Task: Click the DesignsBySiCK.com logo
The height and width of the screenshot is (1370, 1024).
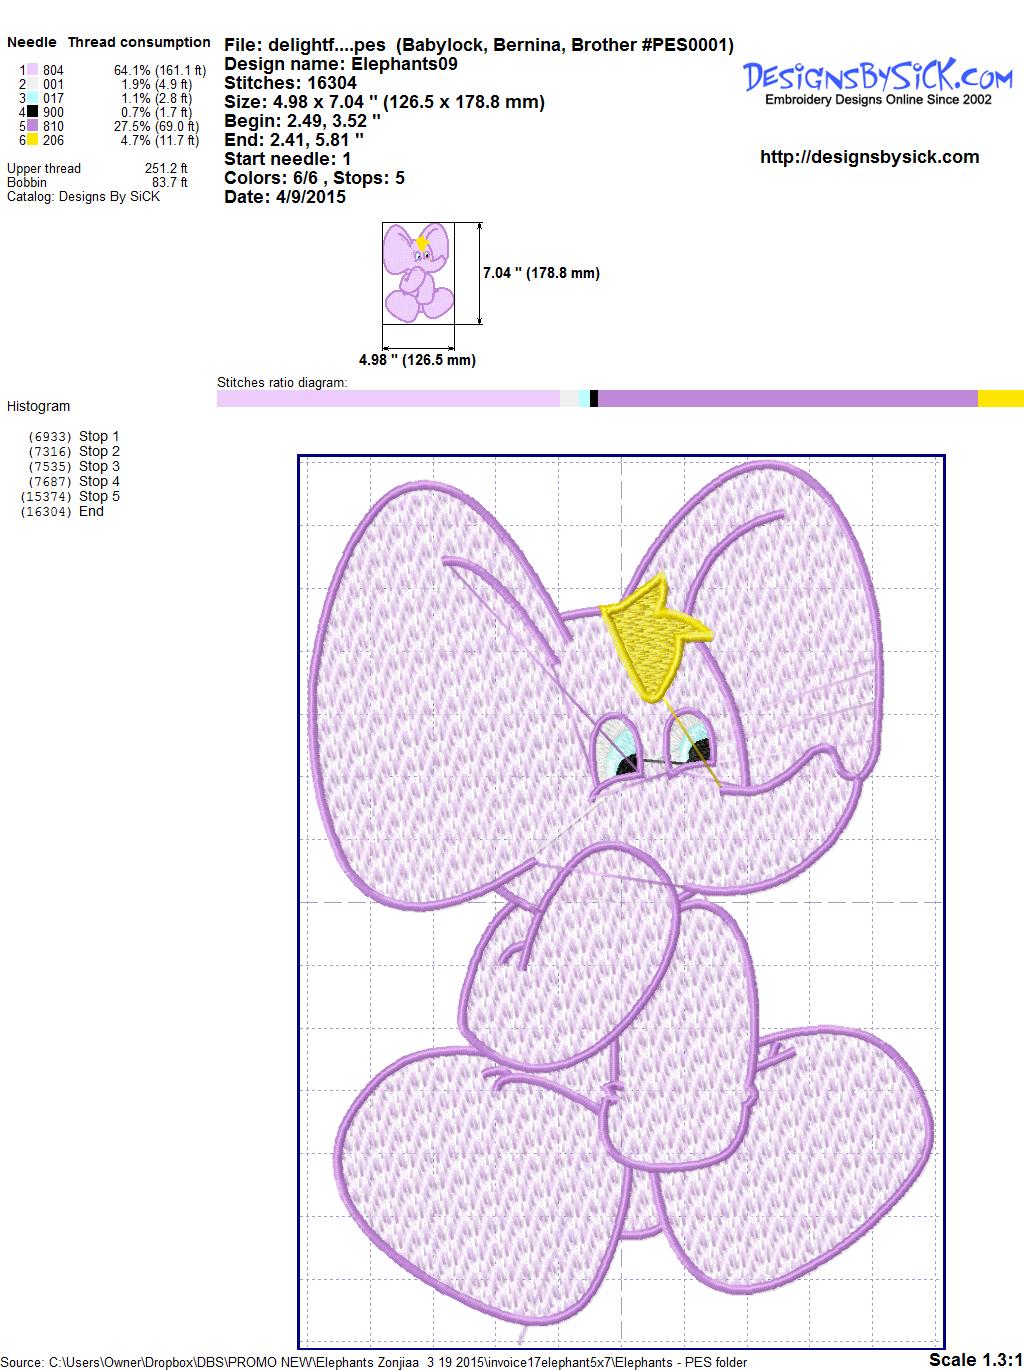Action: [878, 80]
